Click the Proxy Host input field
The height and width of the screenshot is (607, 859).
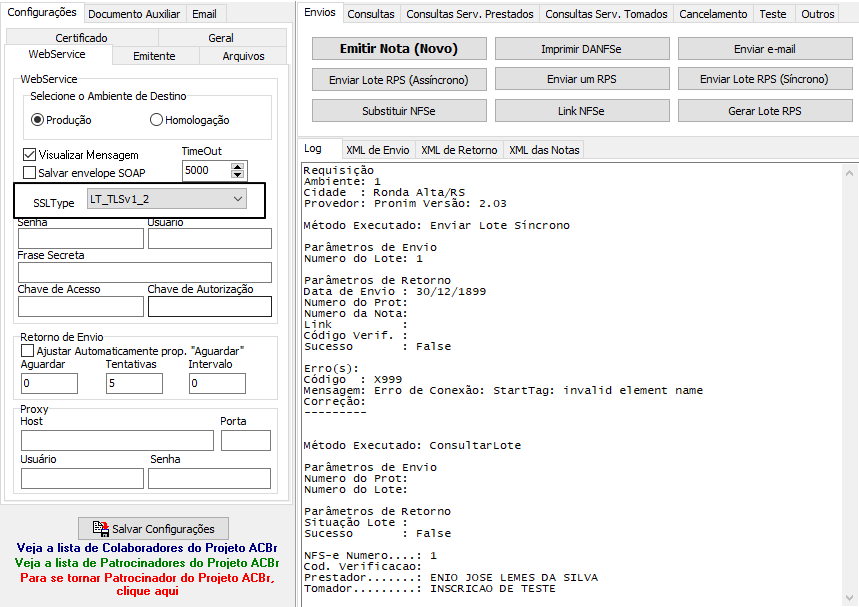(x=117, y=440)
